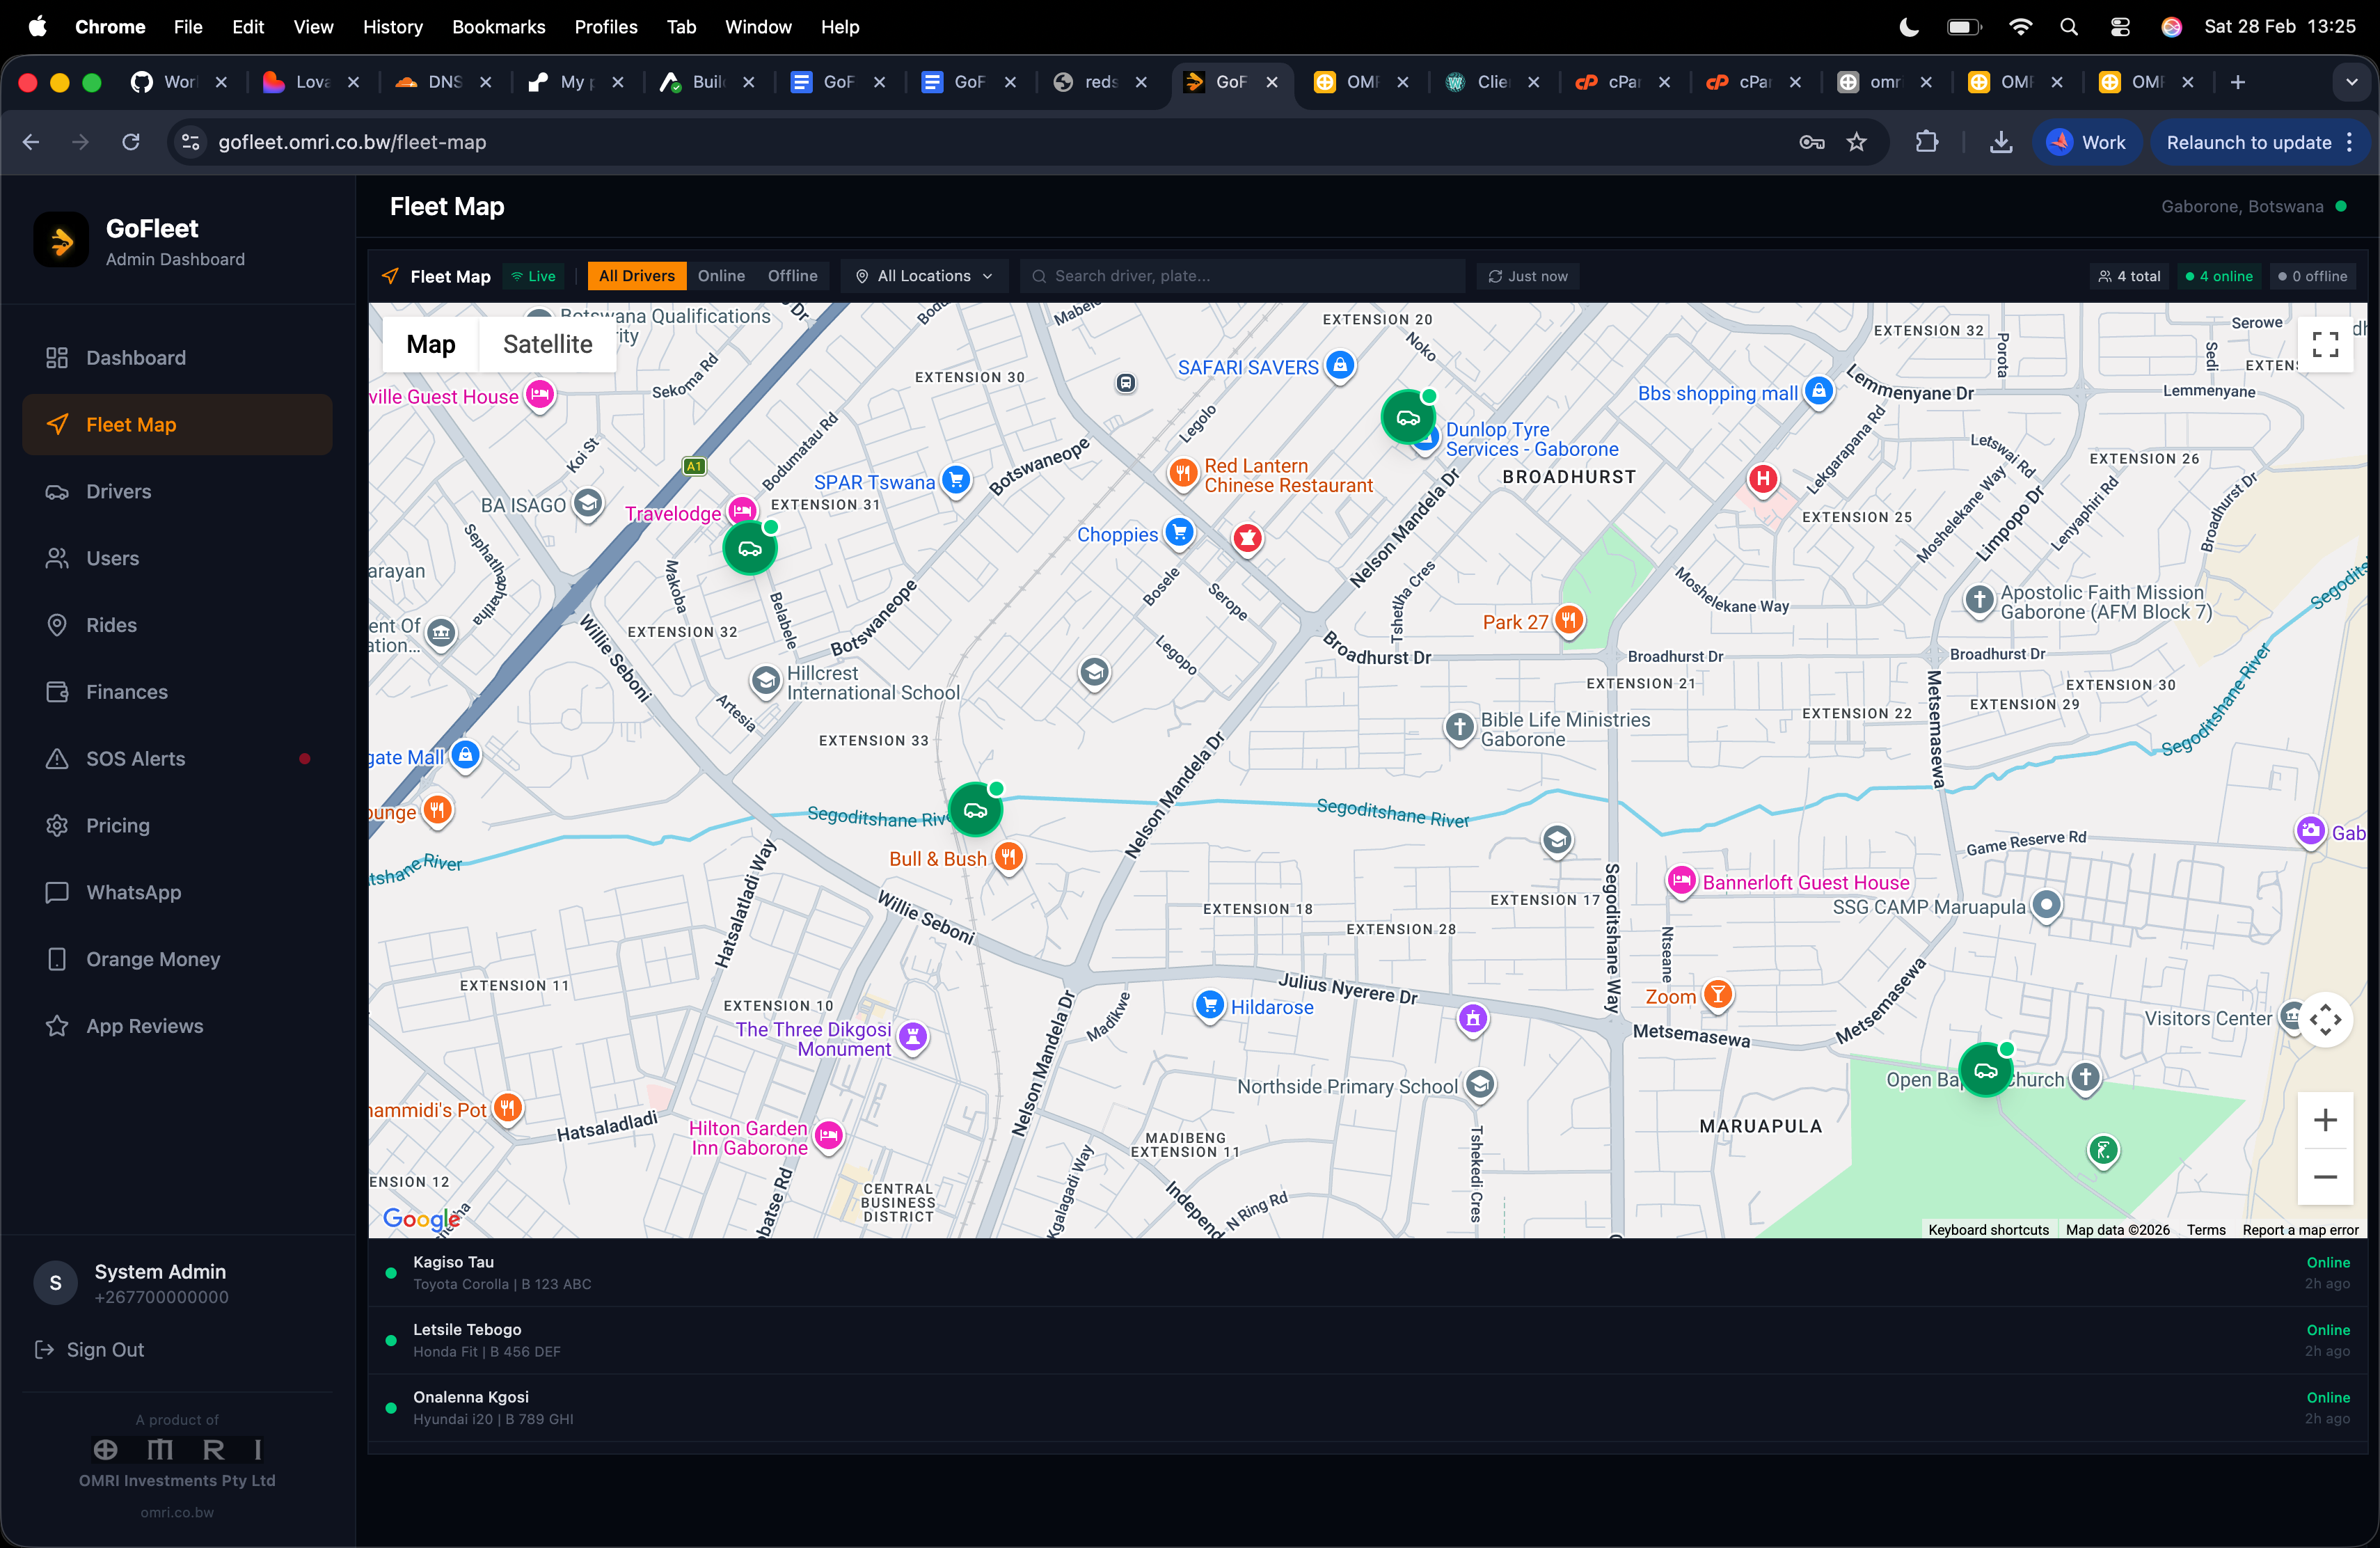The height and width of the screenshot is (1548, 2380).
Task: Open Chrome's Relaunch to update menu
Action: coord(2260,142)
